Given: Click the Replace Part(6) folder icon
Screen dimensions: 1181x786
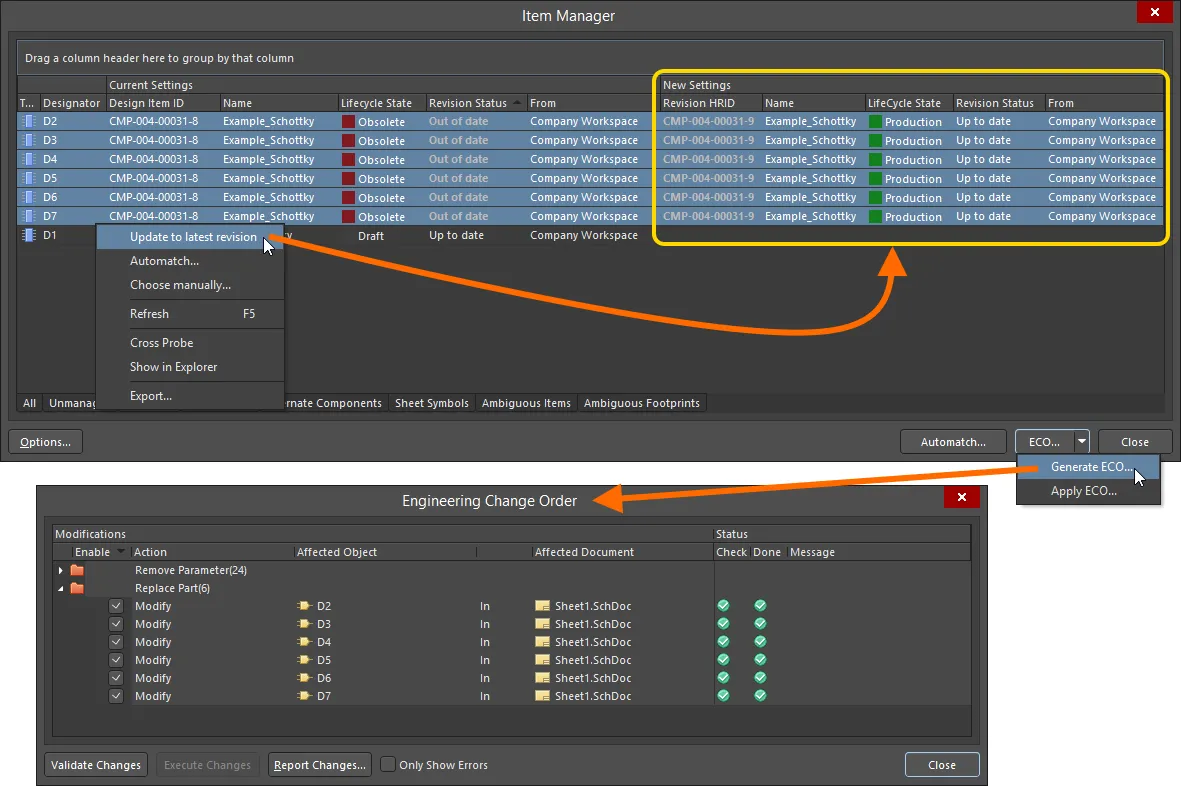Looking at the screenshot, I should (x=77, y=589).
